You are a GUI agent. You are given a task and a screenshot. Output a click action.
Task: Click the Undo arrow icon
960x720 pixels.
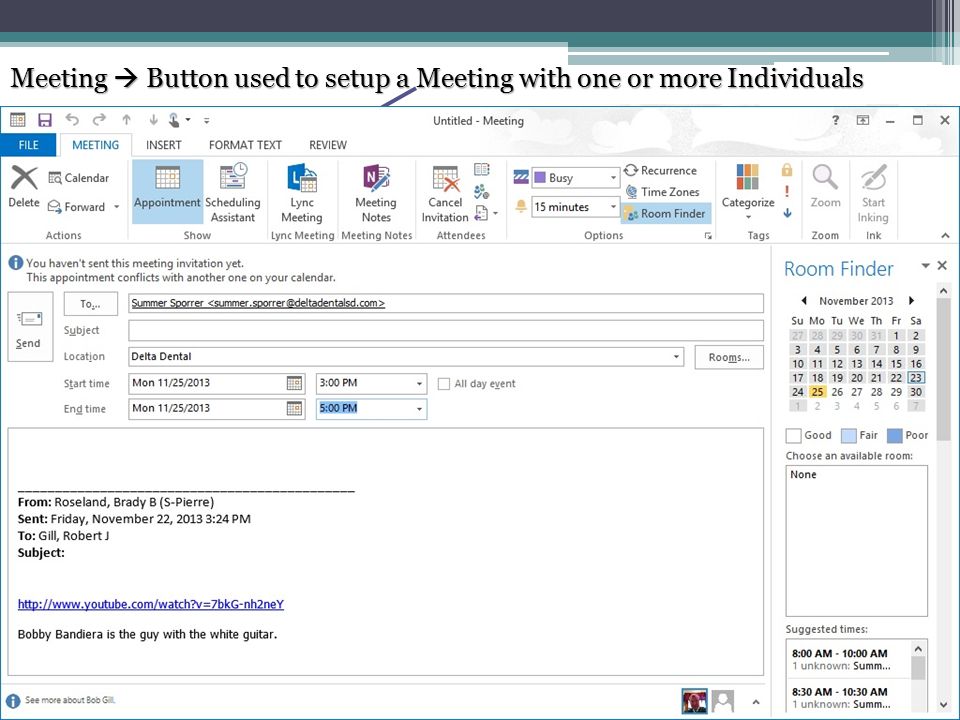72,119
